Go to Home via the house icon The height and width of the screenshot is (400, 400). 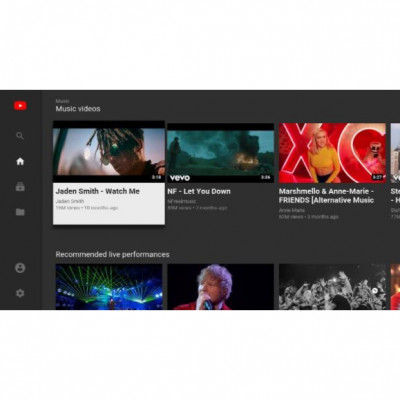20,161
